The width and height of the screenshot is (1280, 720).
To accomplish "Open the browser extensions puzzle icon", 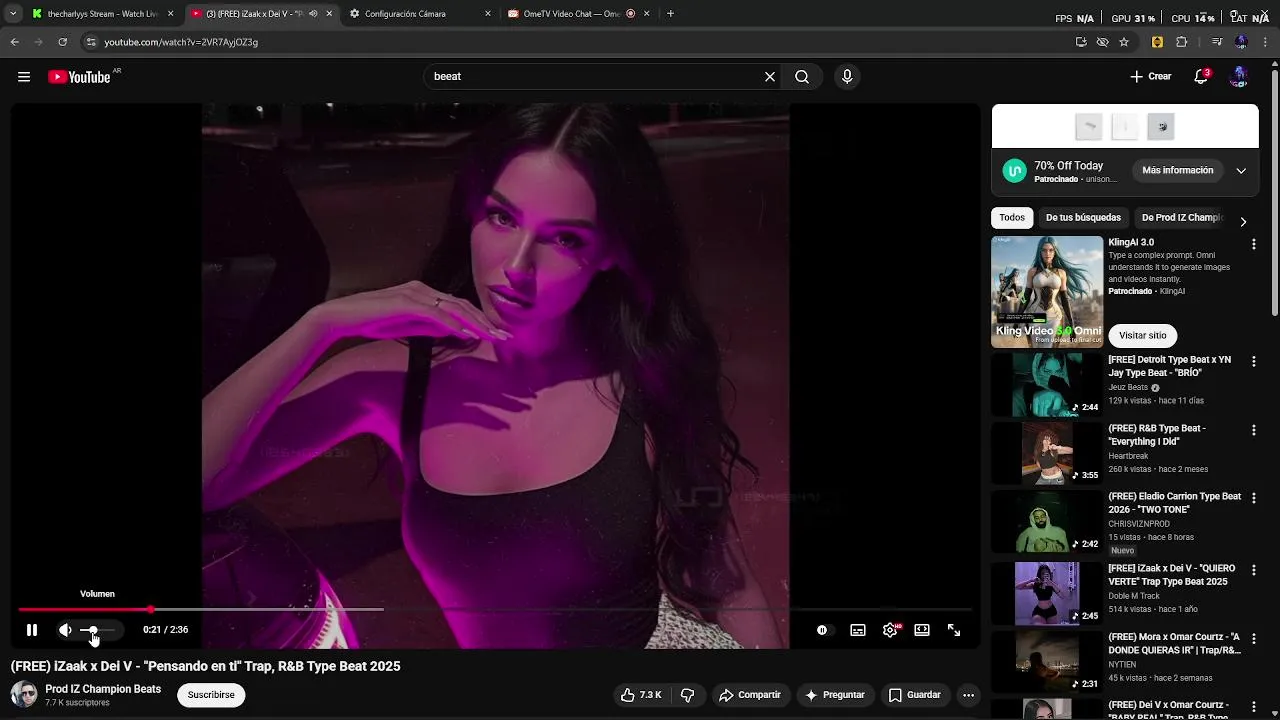I will (x=1182, y=42).
